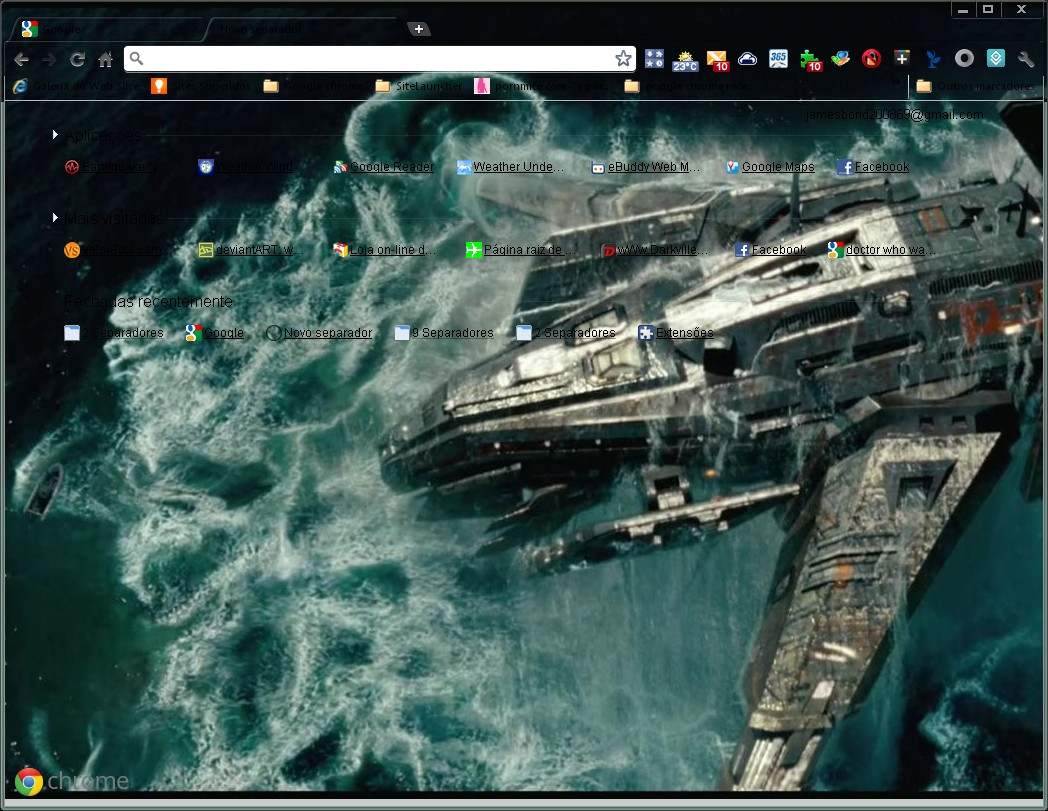1048x811 pixels.
Task: Restore the 9 Separadores window
Action: tap(444, 333)
